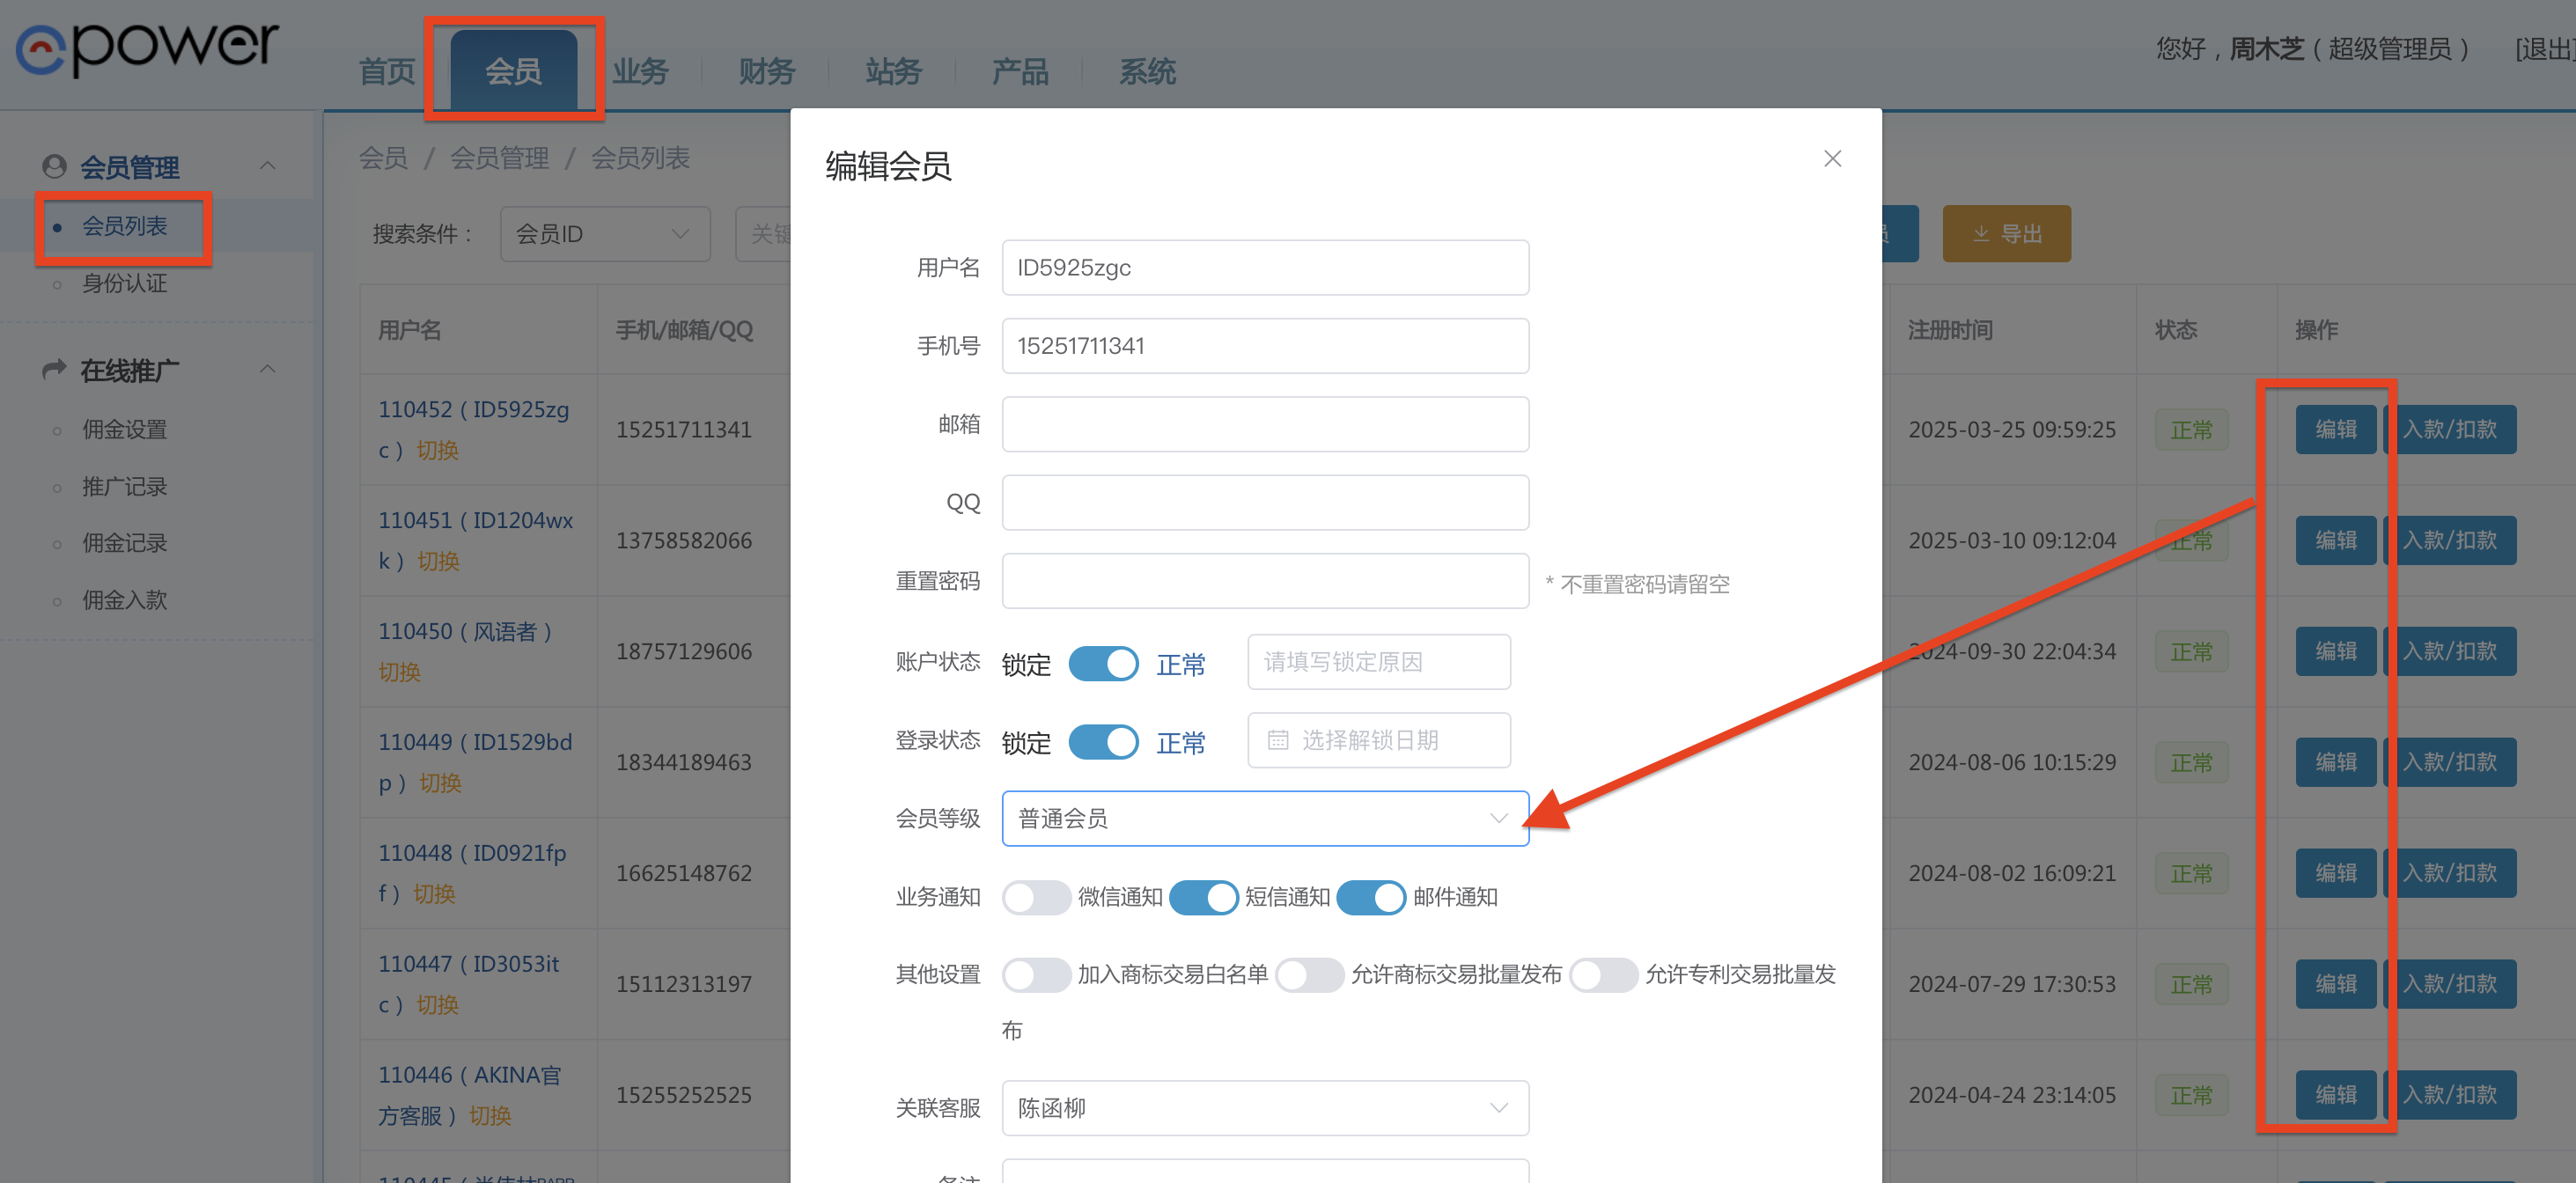The height and width of the screenshot is (1183, 2576).
Task: Click 切换 link for AKINA官方客服
Action: pos(490,1116)
